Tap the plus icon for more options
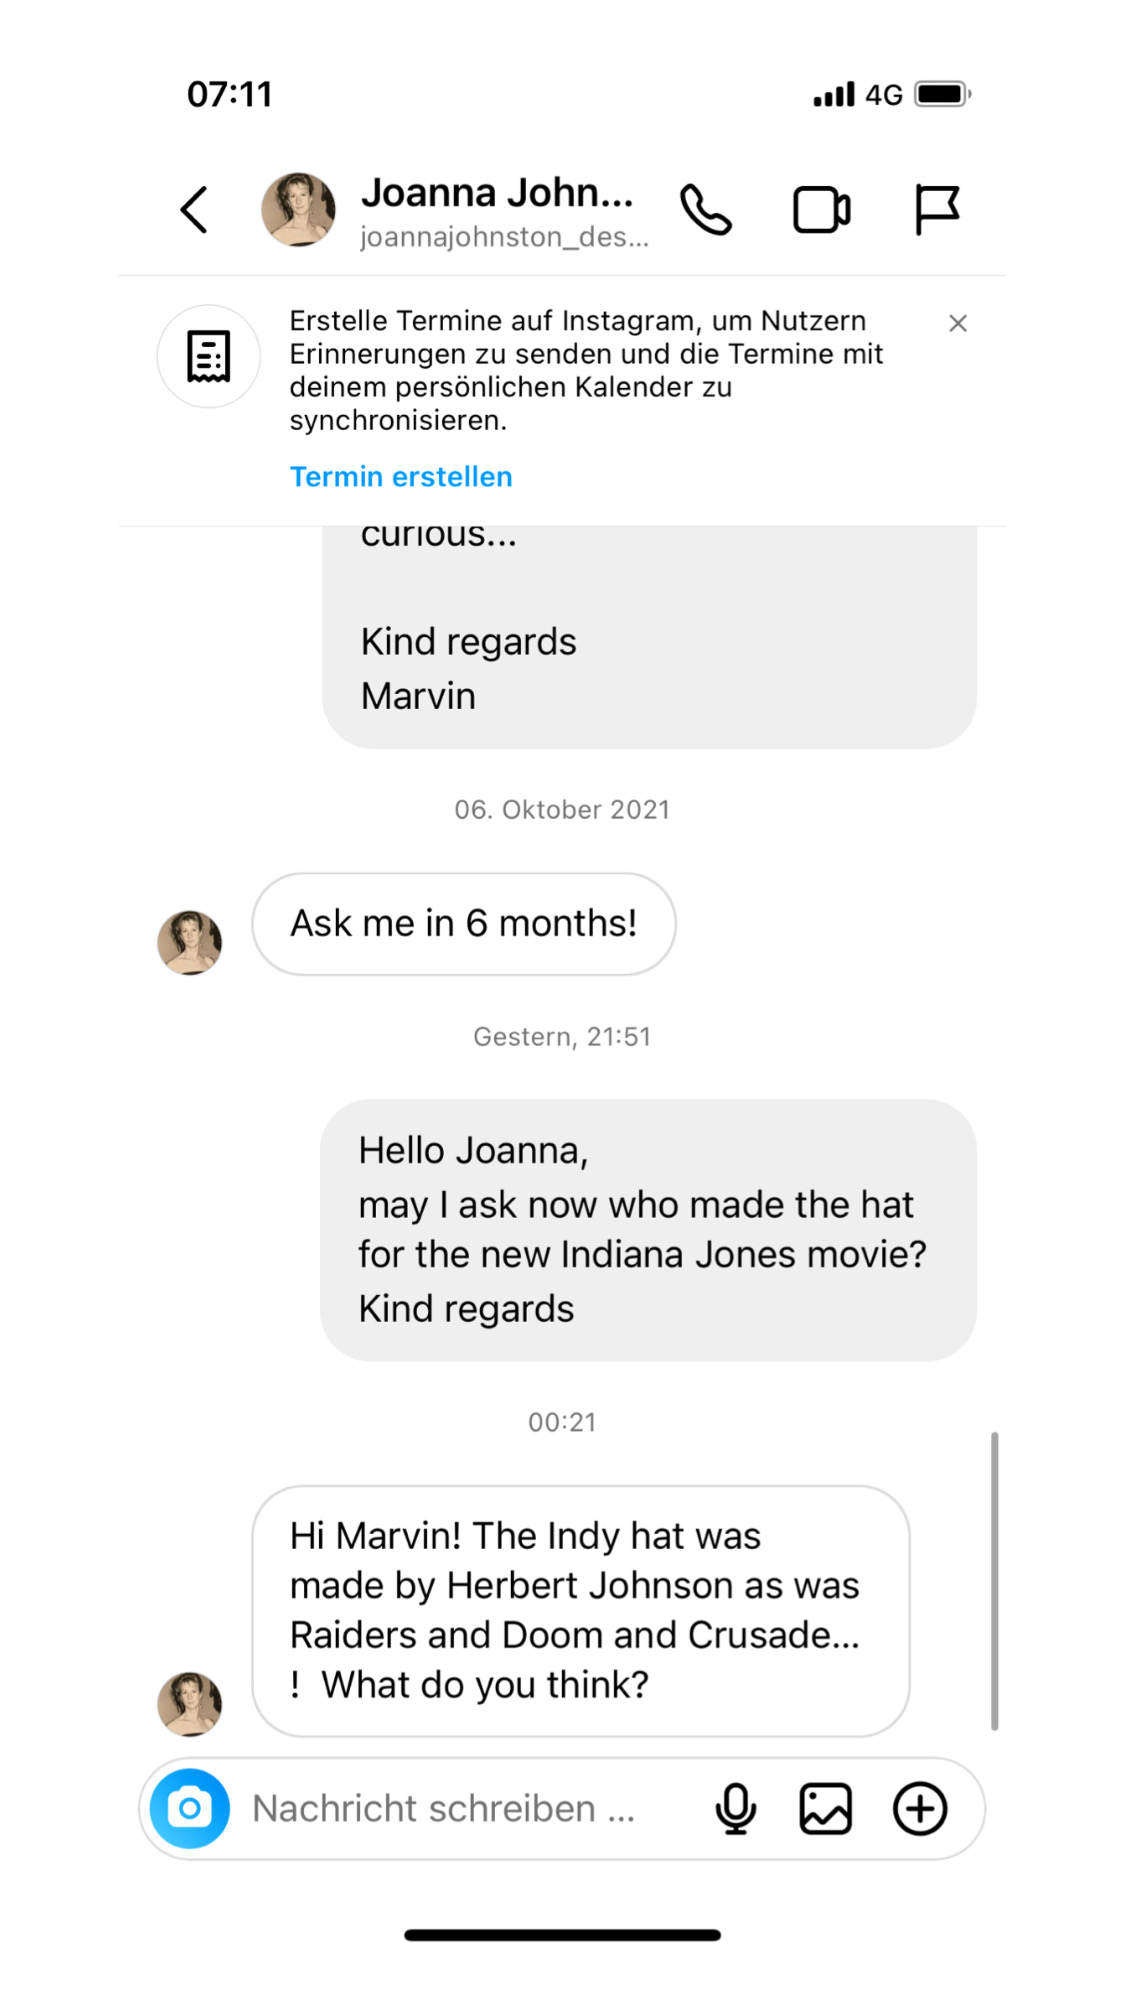Viewport: 1125px width, 2000px height. (919, 1808)
